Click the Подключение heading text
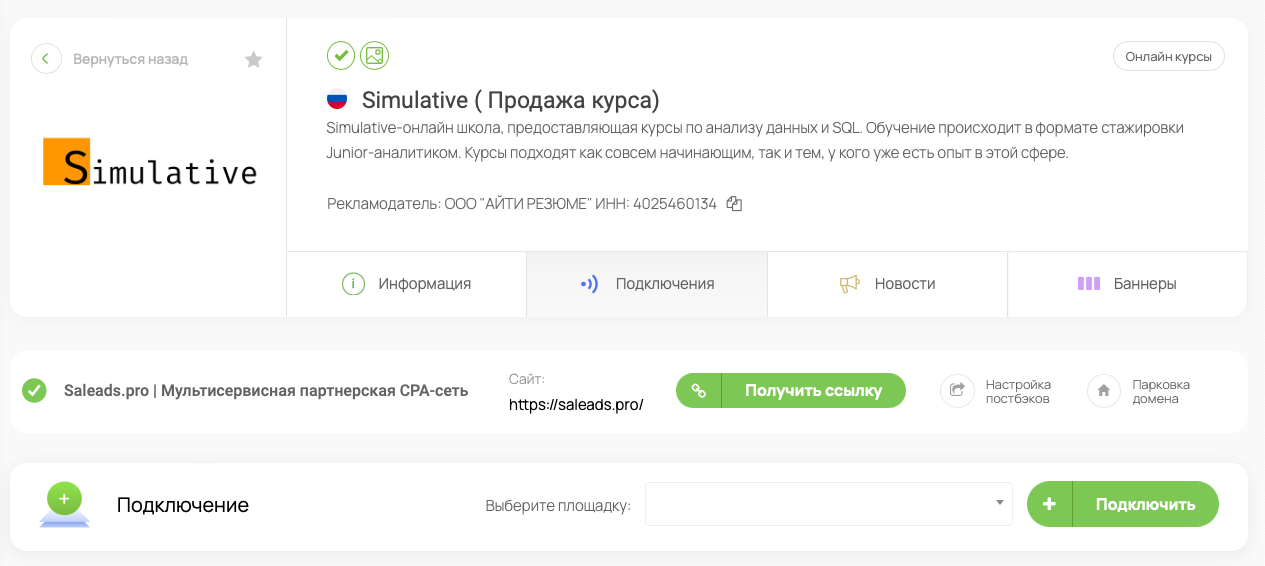 (183, 505)
